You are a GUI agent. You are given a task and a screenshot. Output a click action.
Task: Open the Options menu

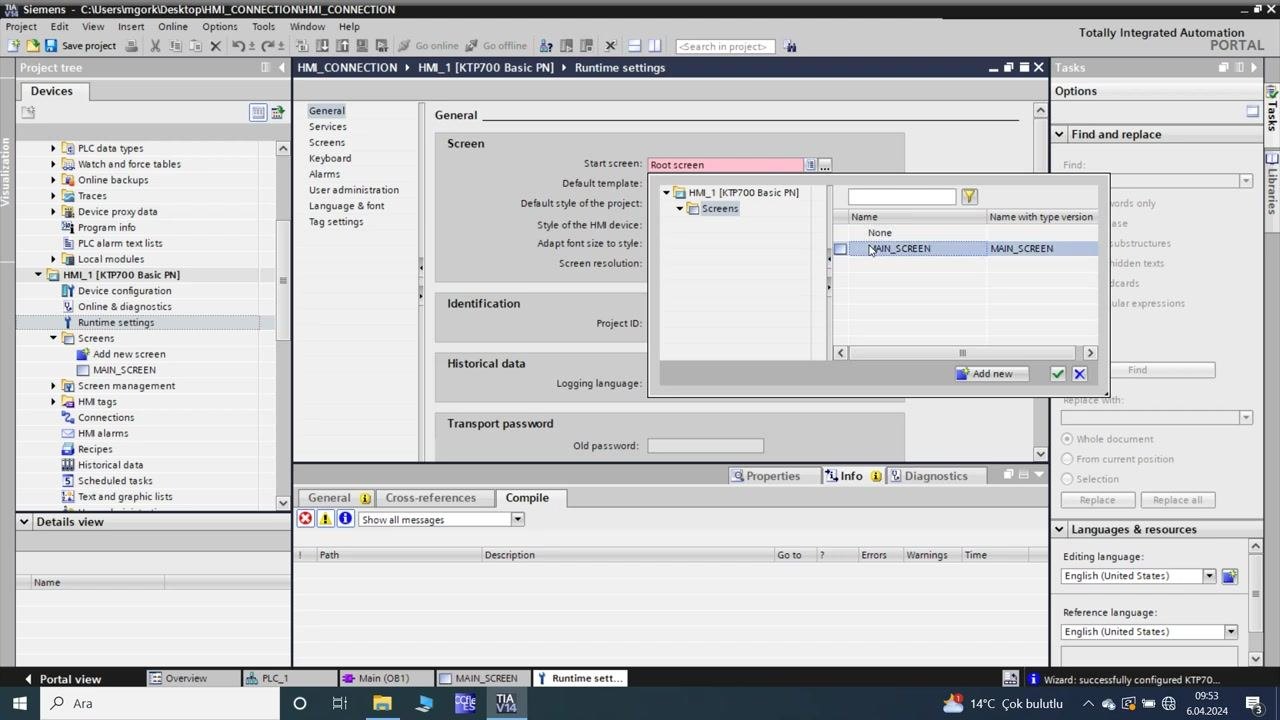(x=219, y=27)
